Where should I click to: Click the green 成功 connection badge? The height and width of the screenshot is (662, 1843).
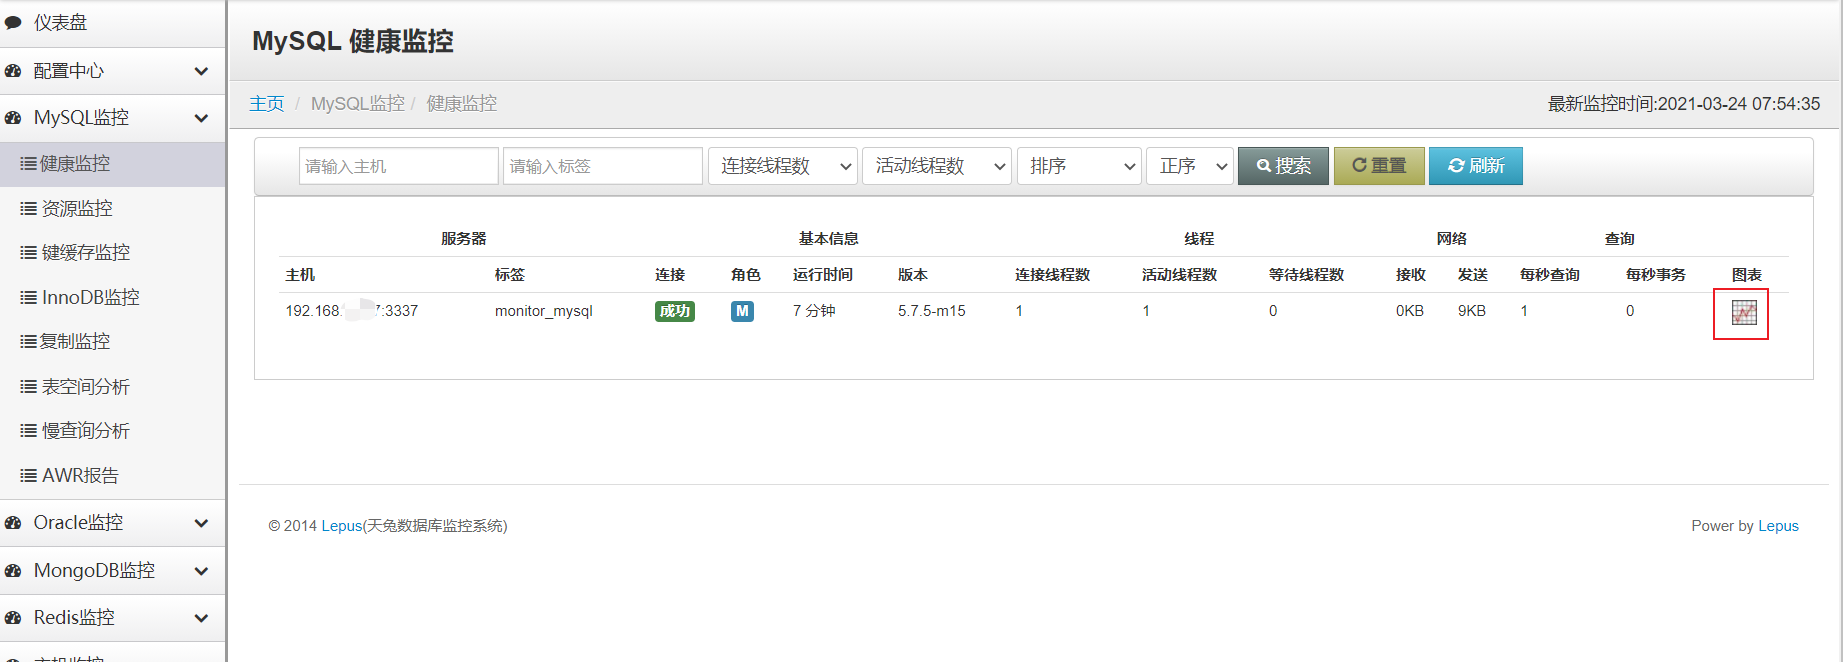(675, 311)
